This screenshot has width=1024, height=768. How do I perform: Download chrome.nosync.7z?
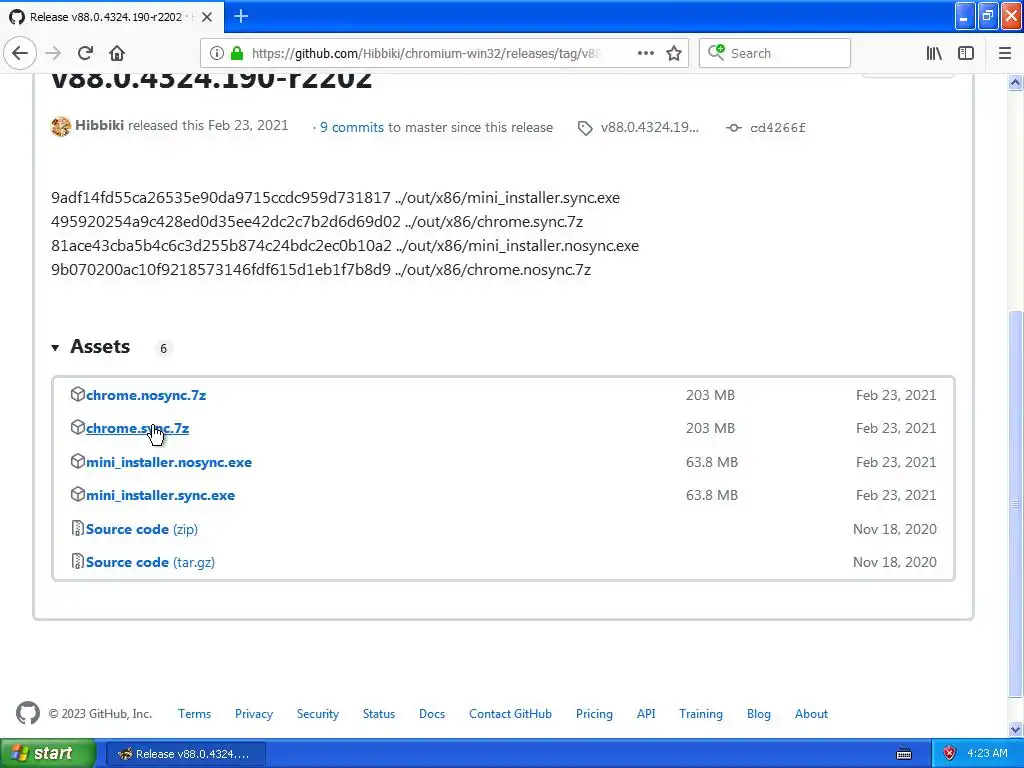pyautogui.click(x=146, y=395)
